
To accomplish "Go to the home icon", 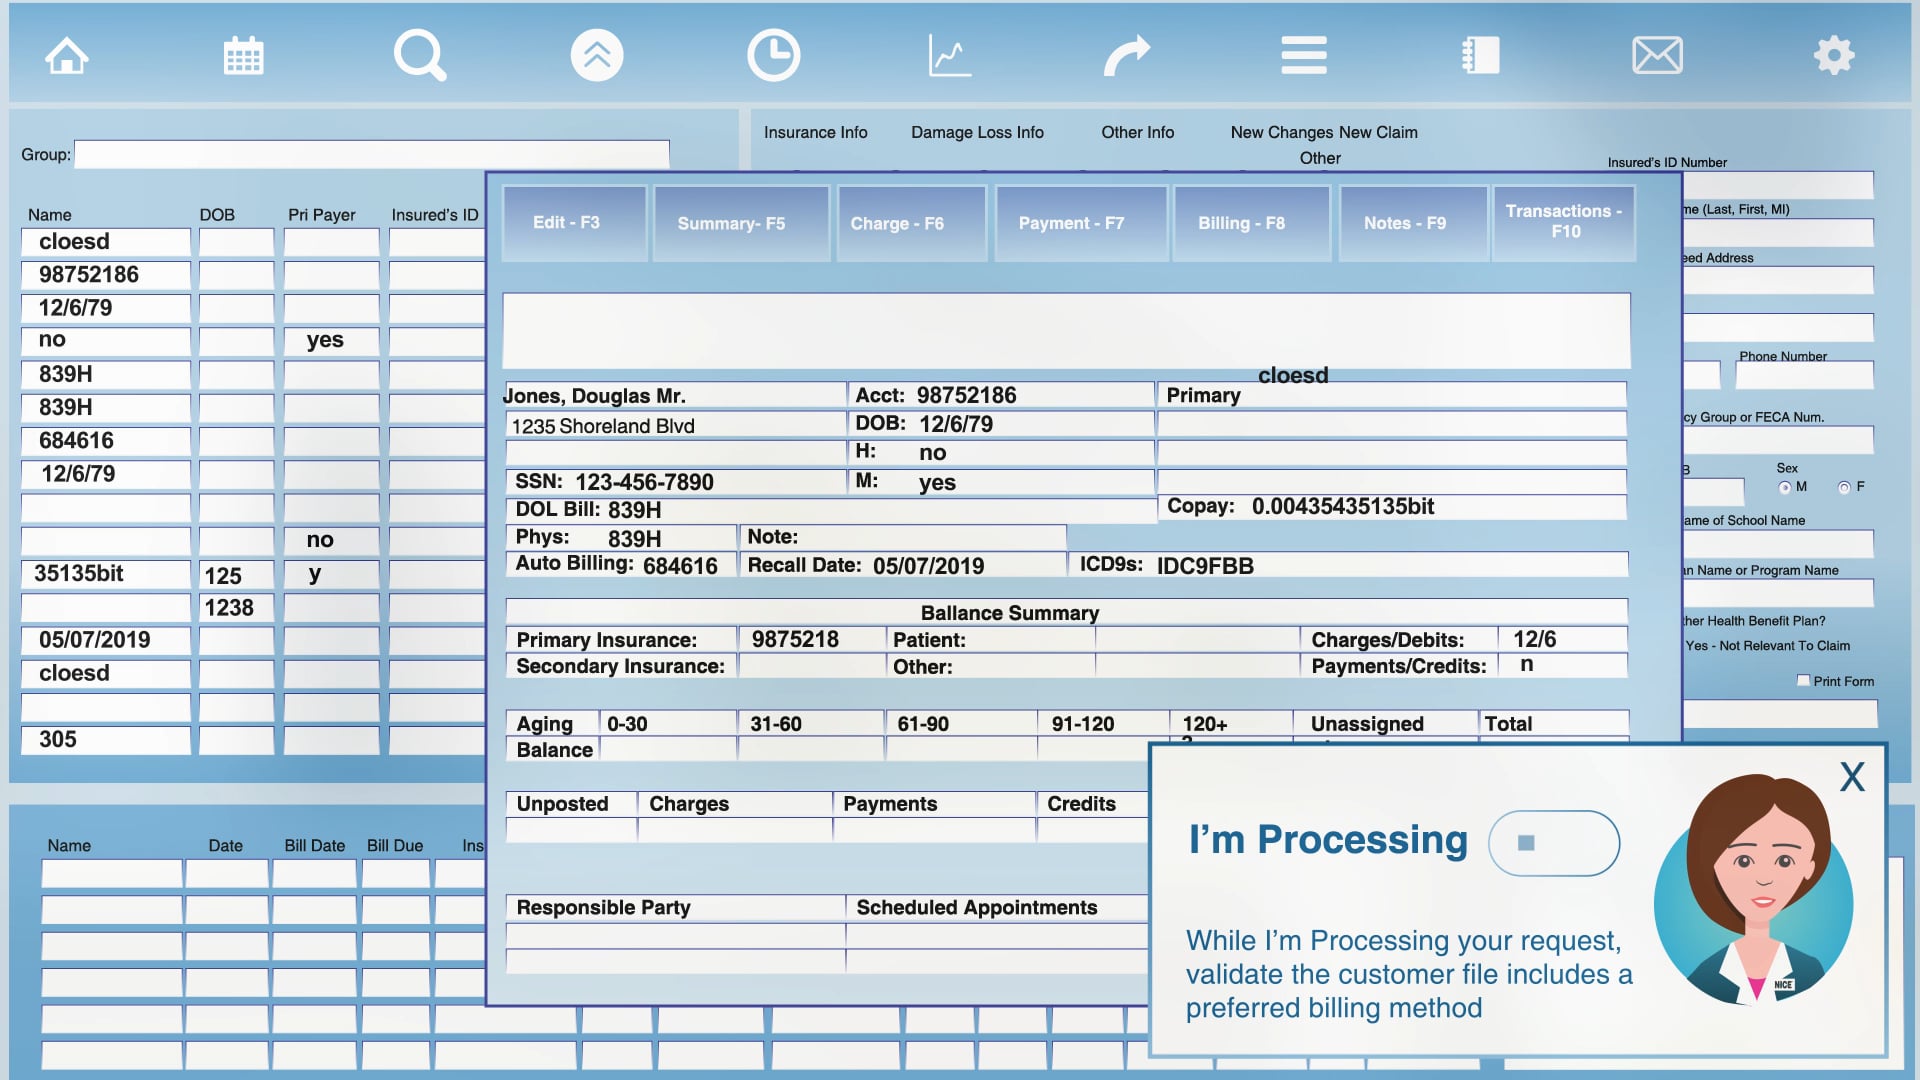I will pos(67,56).
